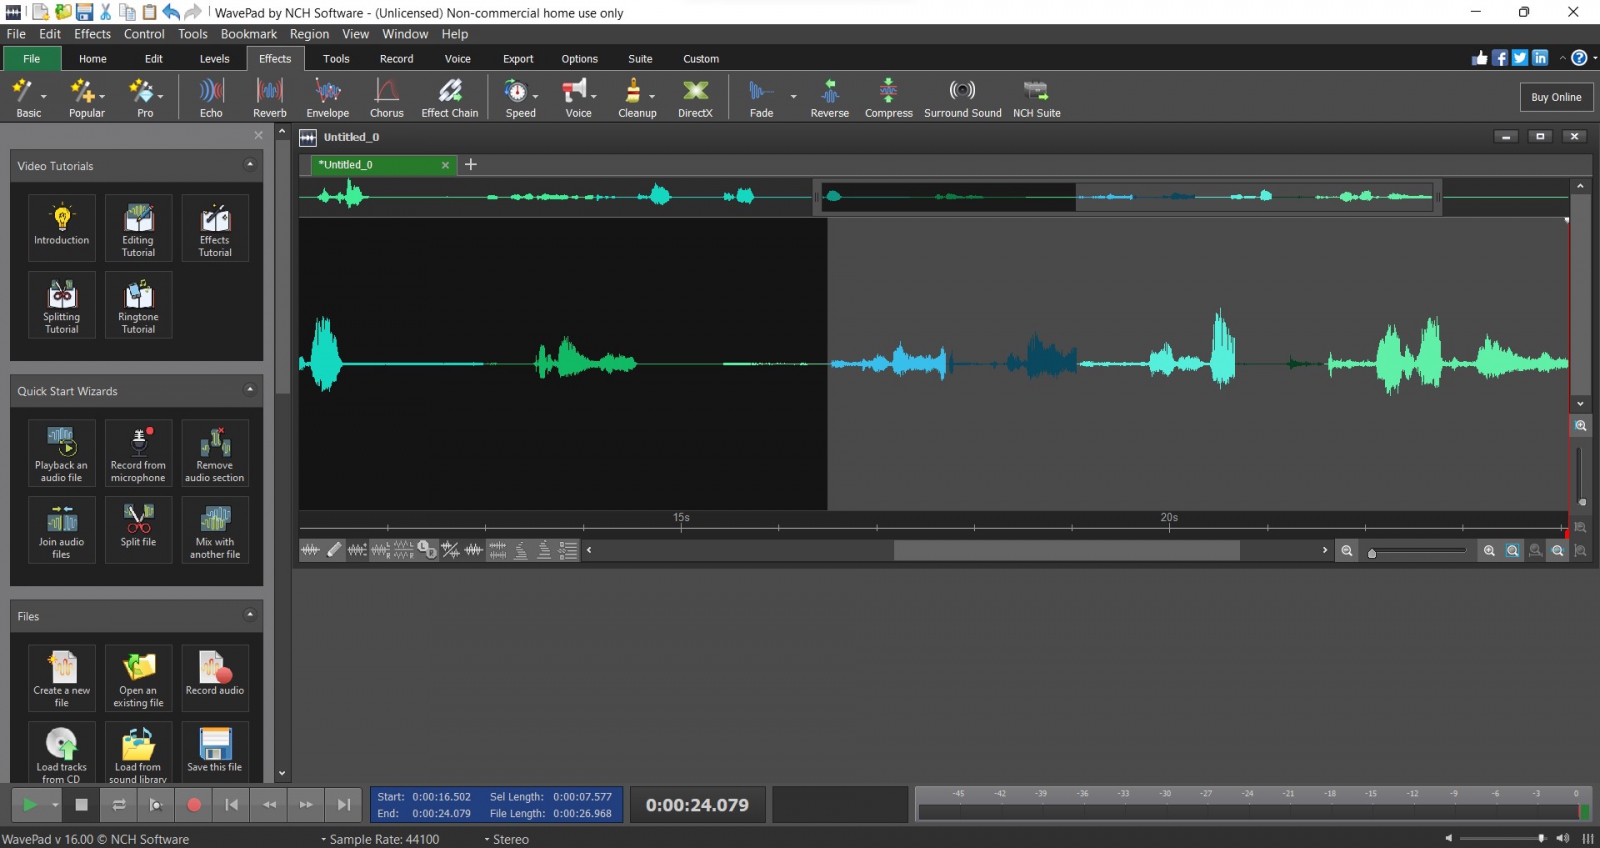Open the Bookmark menu

pos(248,34)
